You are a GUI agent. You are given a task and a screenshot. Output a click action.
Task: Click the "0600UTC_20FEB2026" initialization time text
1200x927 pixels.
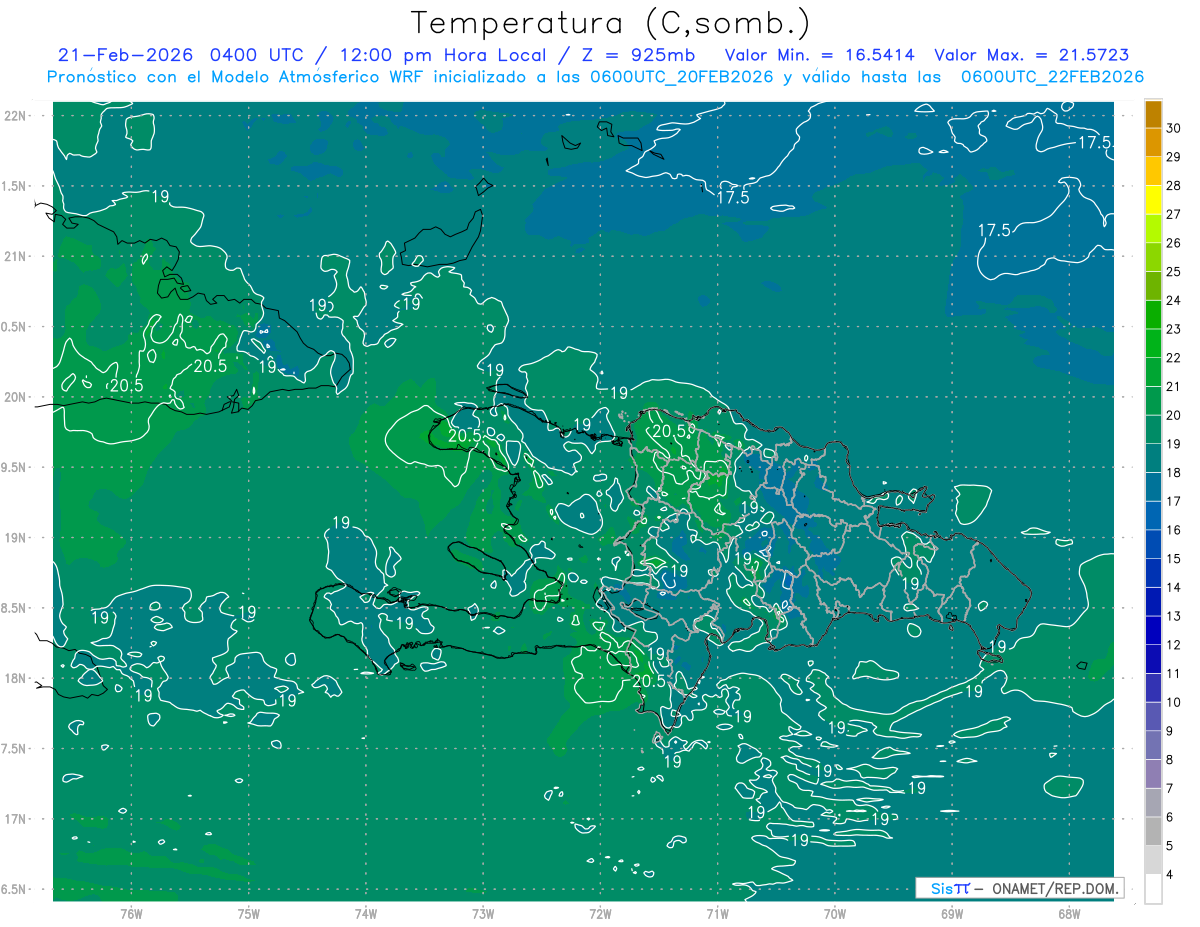pyautogui.click(x=682, y=77)
